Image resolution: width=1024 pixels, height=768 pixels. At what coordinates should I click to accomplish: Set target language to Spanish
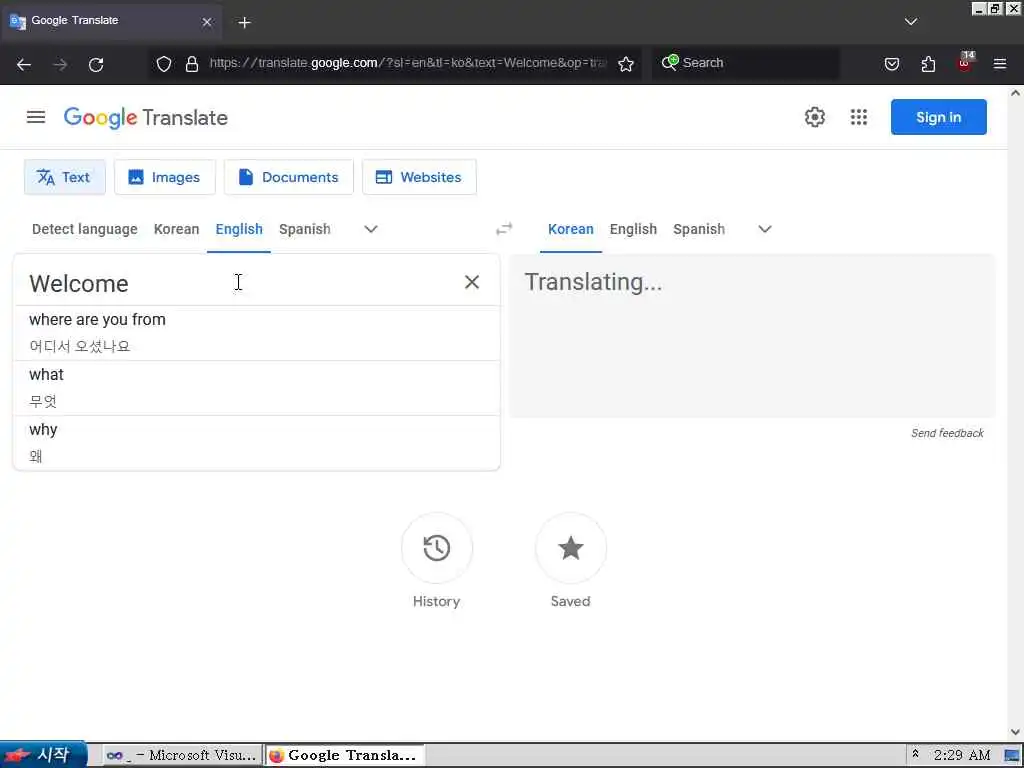pyautogui.click(x=699, y=229)
